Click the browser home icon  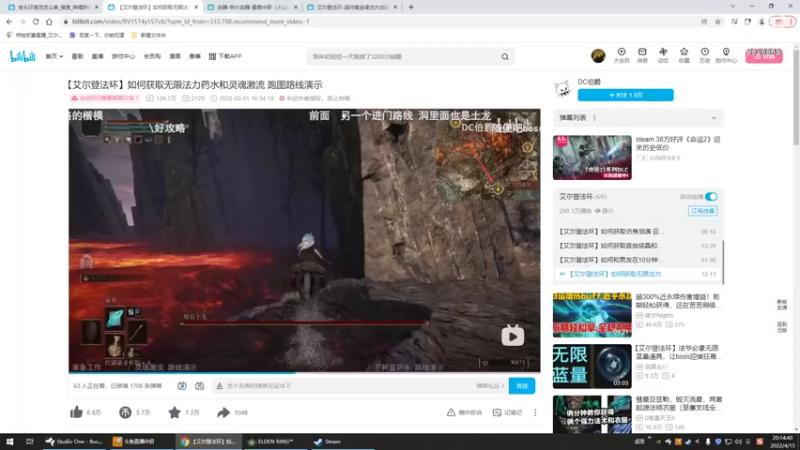[49, 22]
